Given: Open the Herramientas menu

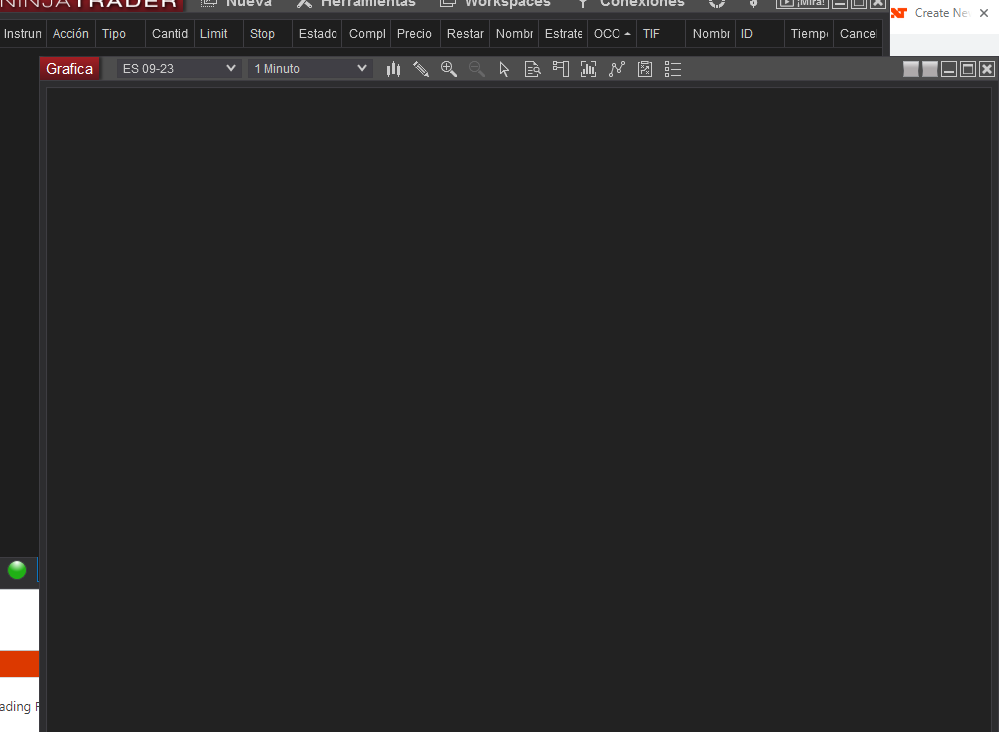Looking at the screenshot, I should pos(356,3).
